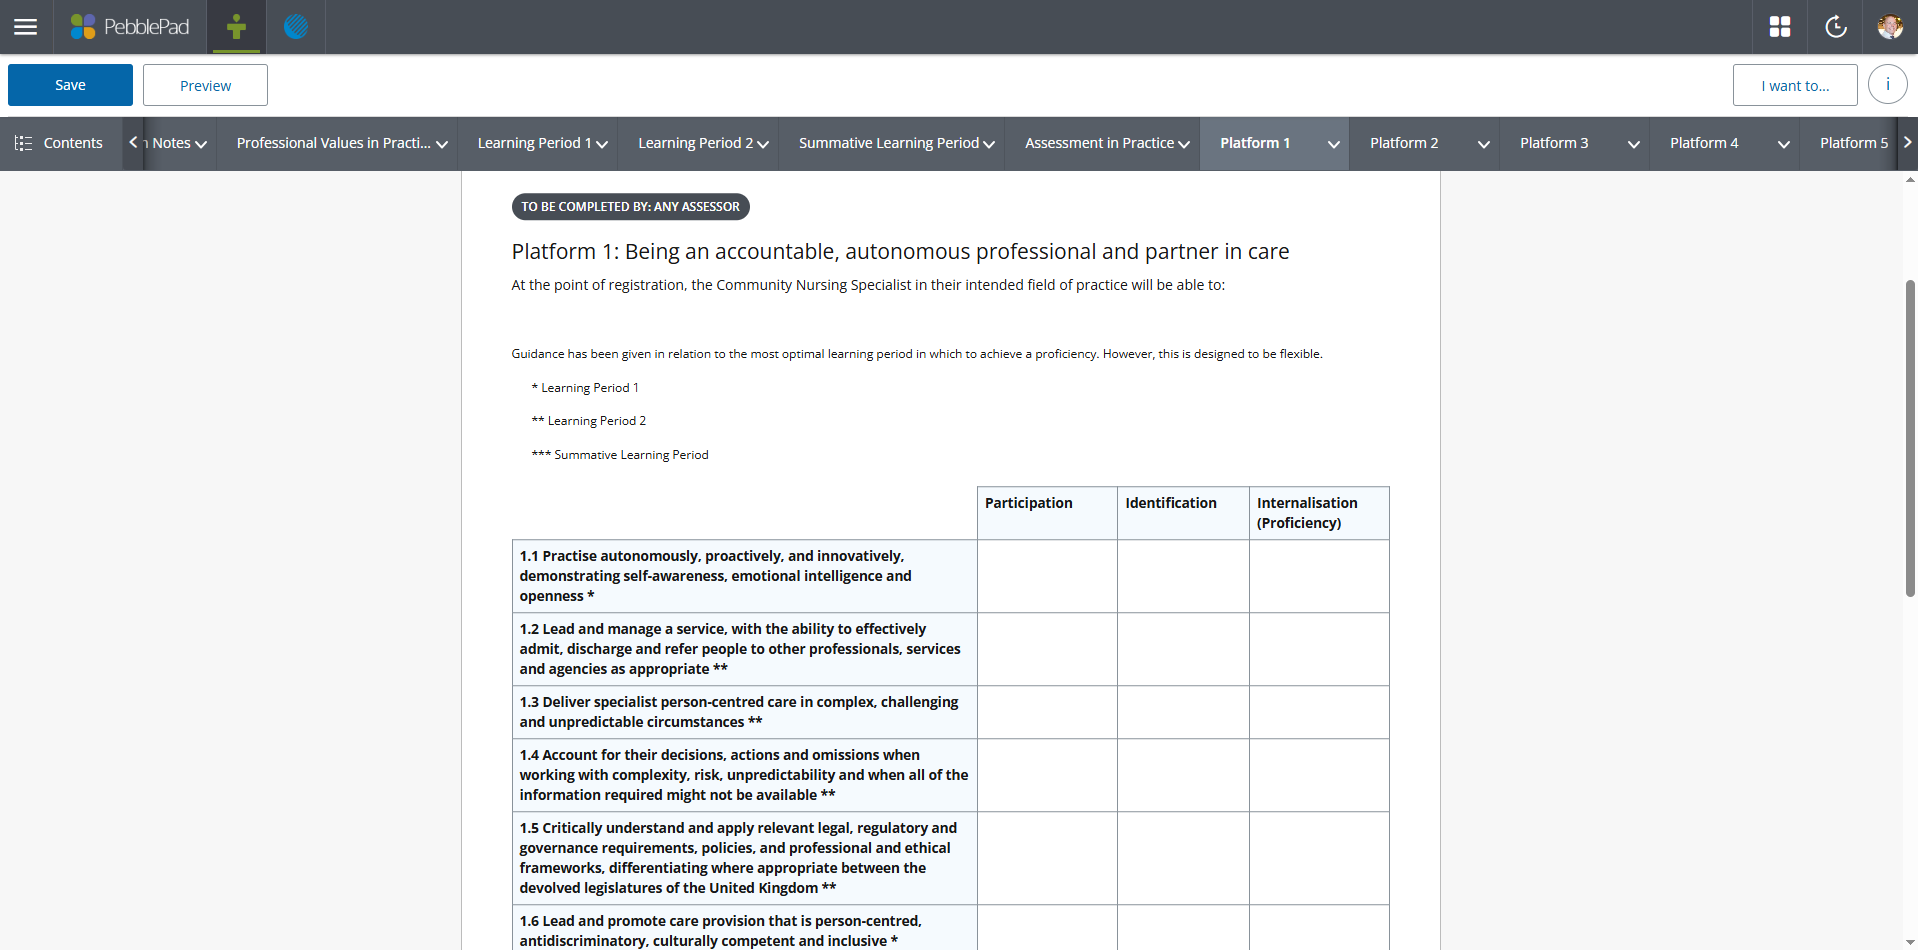Expand Assessment in Practice dropdown chevron

tap(1184, 144)
